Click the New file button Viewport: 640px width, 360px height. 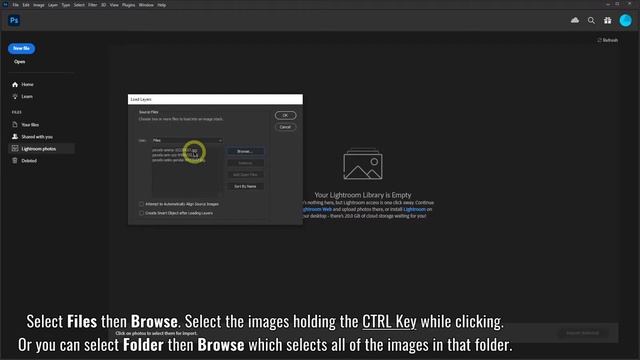point(21,48)
